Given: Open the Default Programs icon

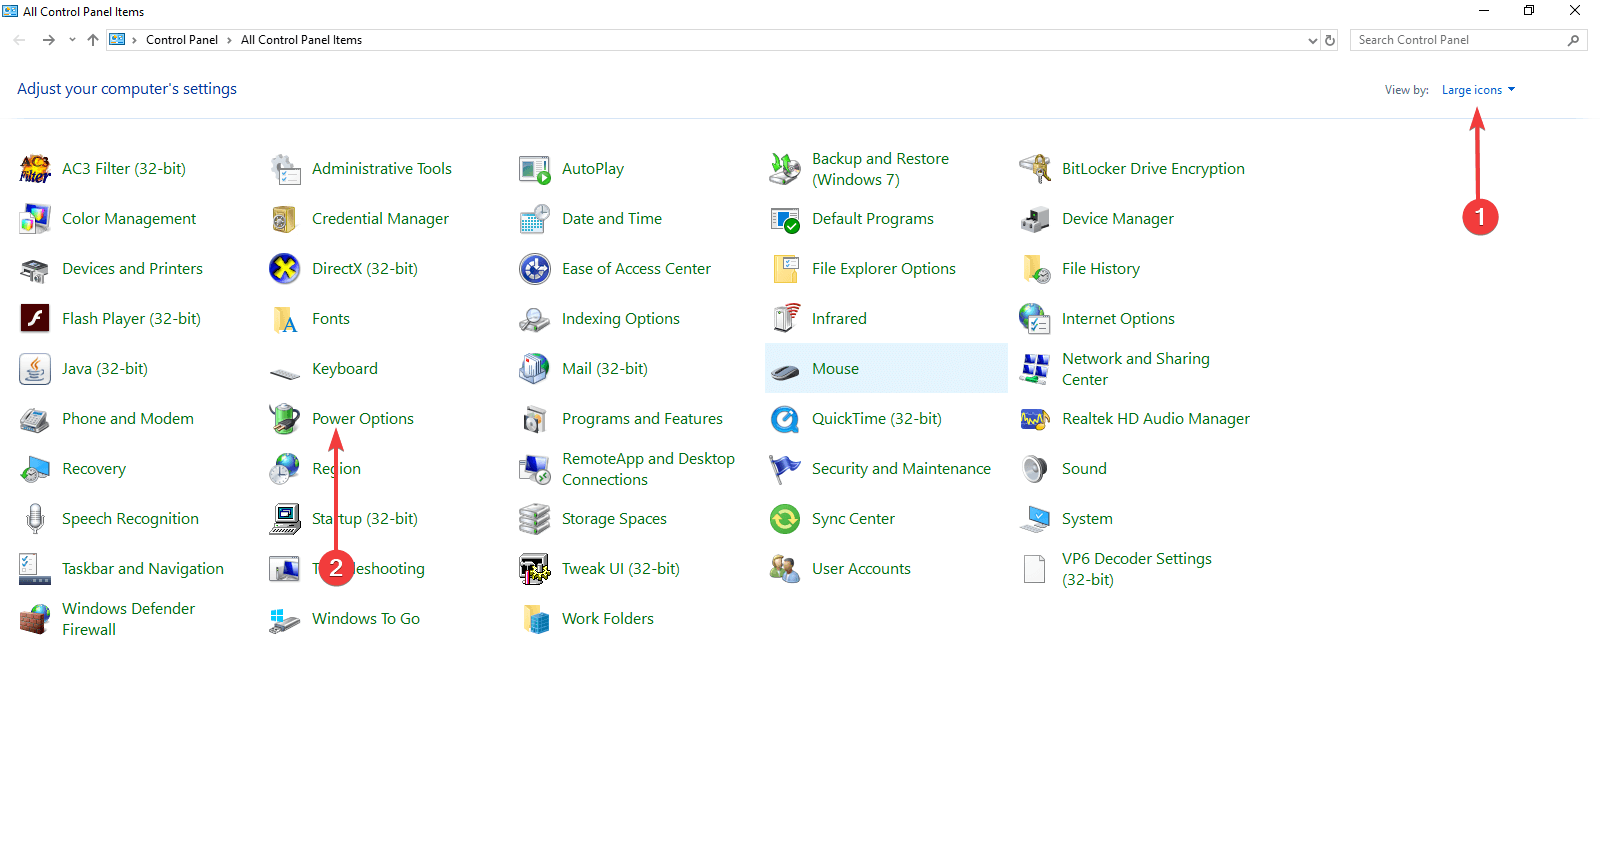Looking at the screenshot, I should (x=785, y=219).
